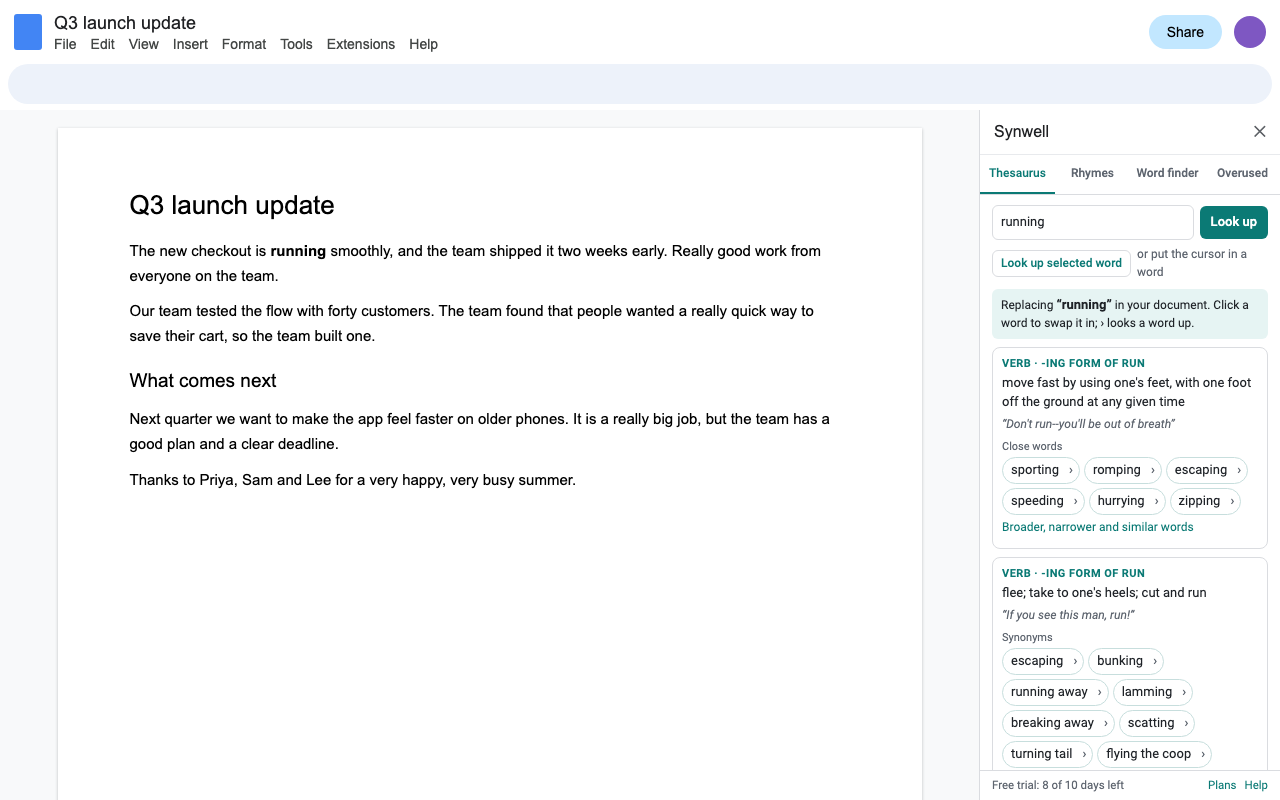Click the thesaurus search field containing 'running'
Image resolution: width=1280 pixels, height=800 pixels.
(x=1092, y=222)
